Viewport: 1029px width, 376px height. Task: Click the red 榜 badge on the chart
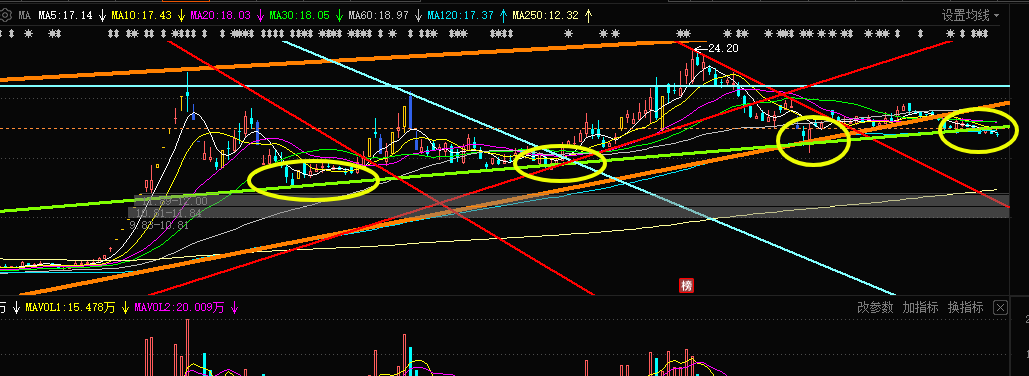click(686, 285)
